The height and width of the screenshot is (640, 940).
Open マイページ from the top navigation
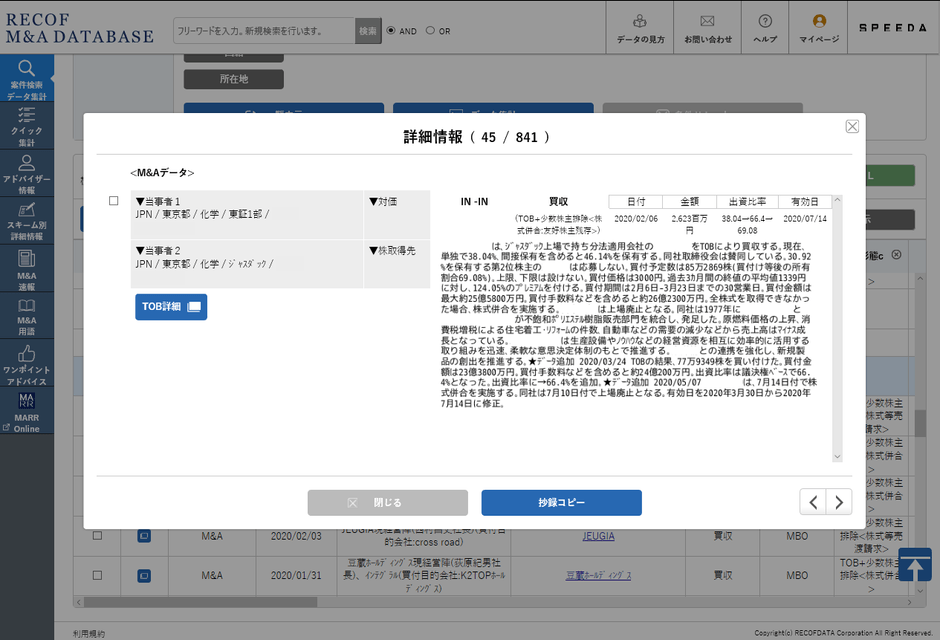[x=818, y=27]
